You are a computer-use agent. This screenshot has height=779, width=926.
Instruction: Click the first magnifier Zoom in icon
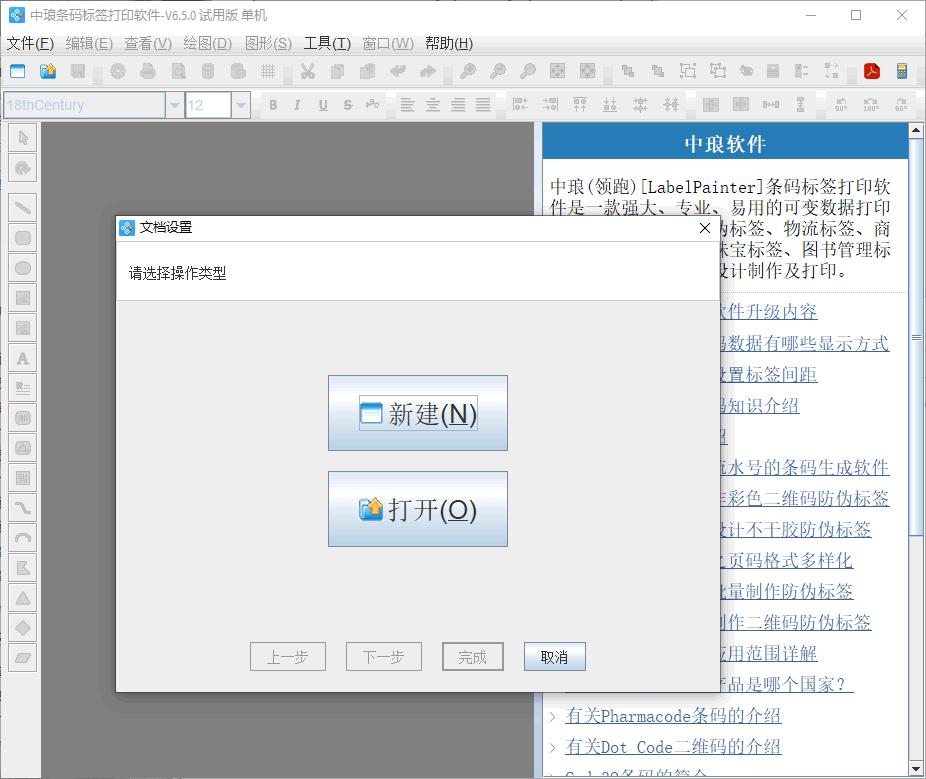[468, 71]
